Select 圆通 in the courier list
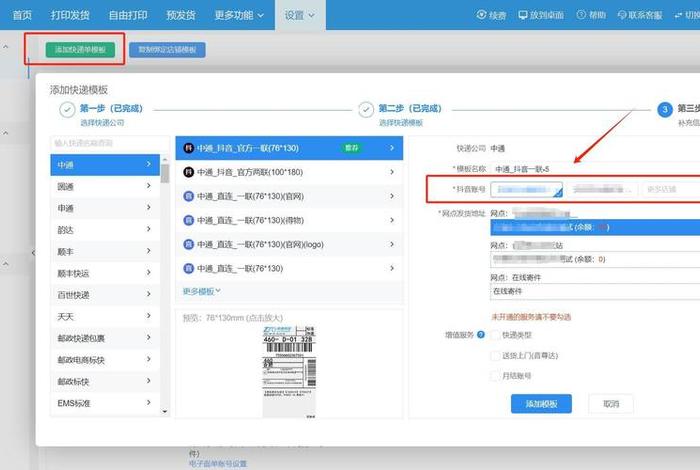The image size is (700, 470). pos(105,187)
